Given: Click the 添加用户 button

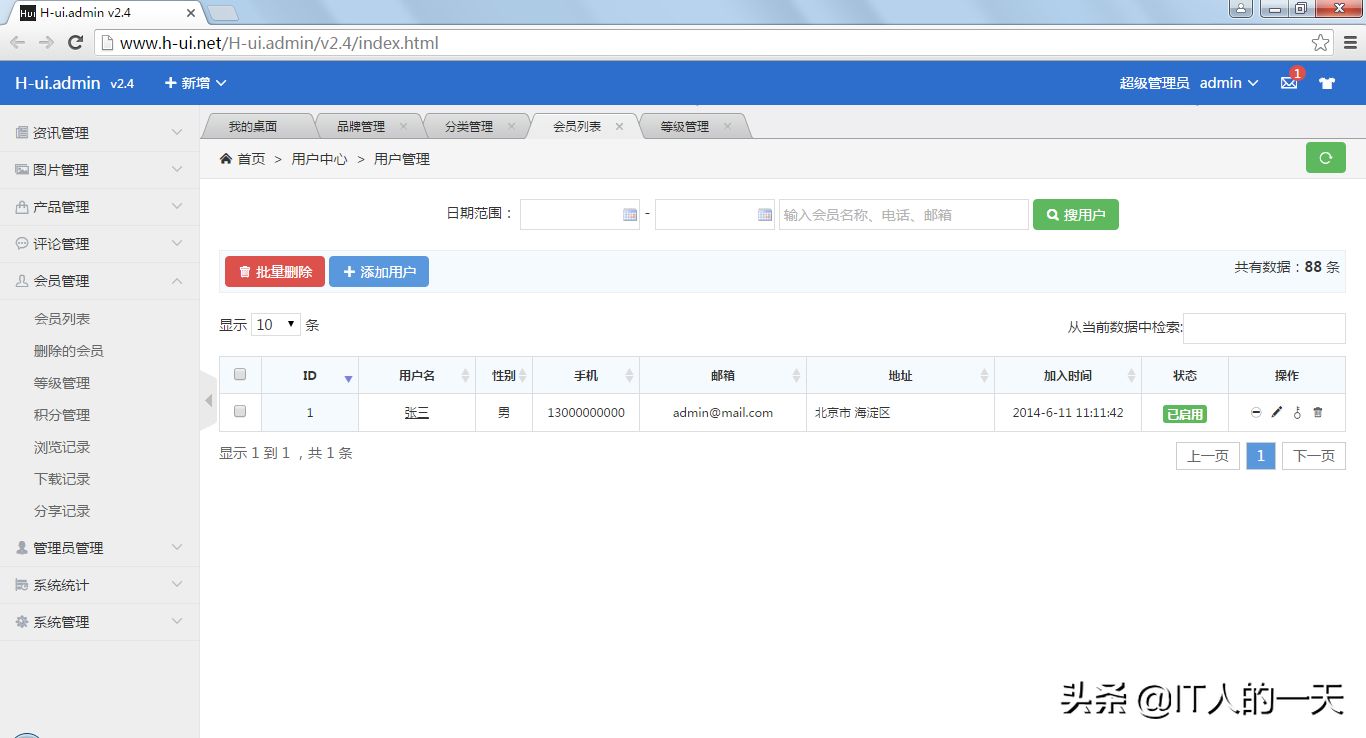Looking at the screenshot, I should coord(379,272).
